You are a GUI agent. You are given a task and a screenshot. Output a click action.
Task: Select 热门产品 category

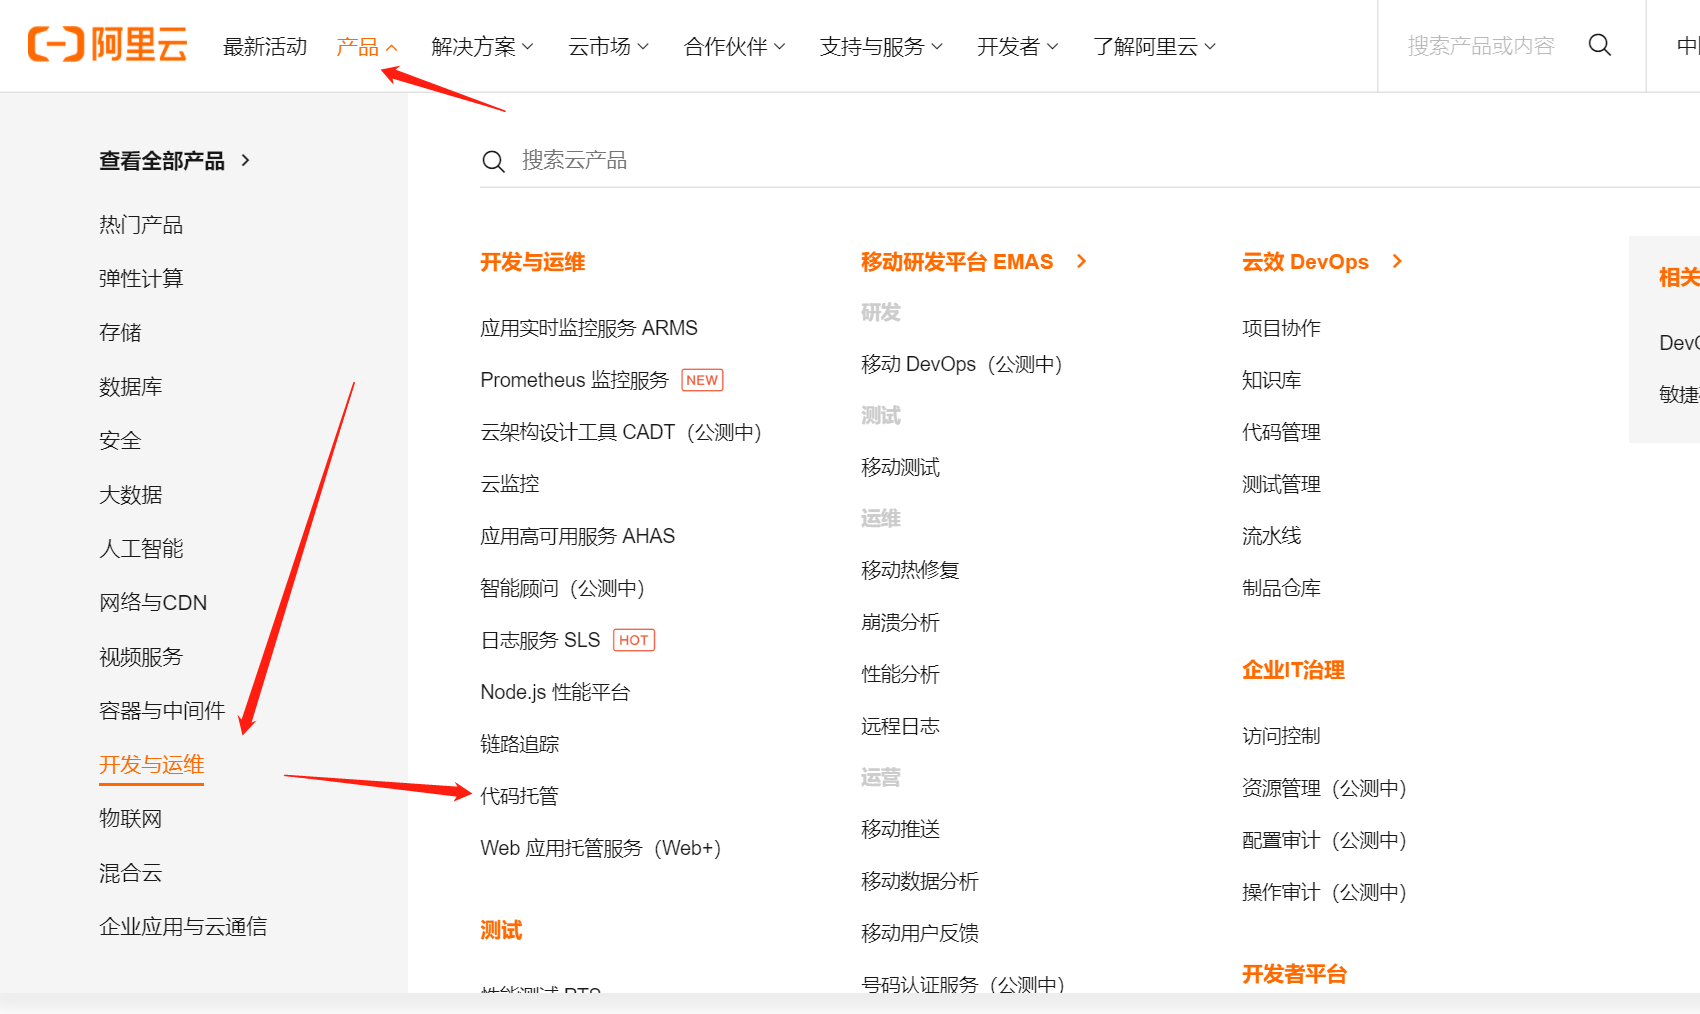click(141, 225)
